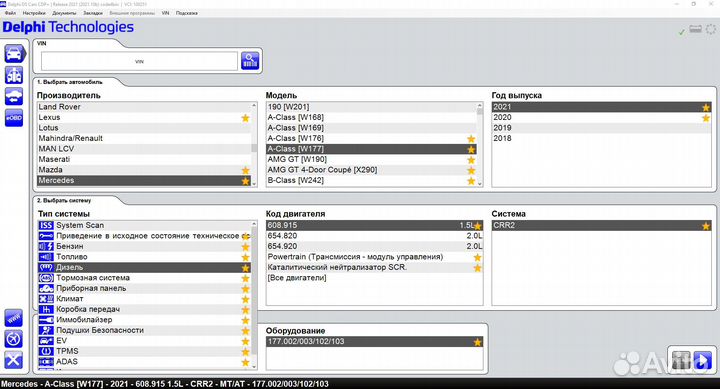Select Mahindra/Renault manufacturer
Viewport: 720px width, 389px height.
point(144,138)
